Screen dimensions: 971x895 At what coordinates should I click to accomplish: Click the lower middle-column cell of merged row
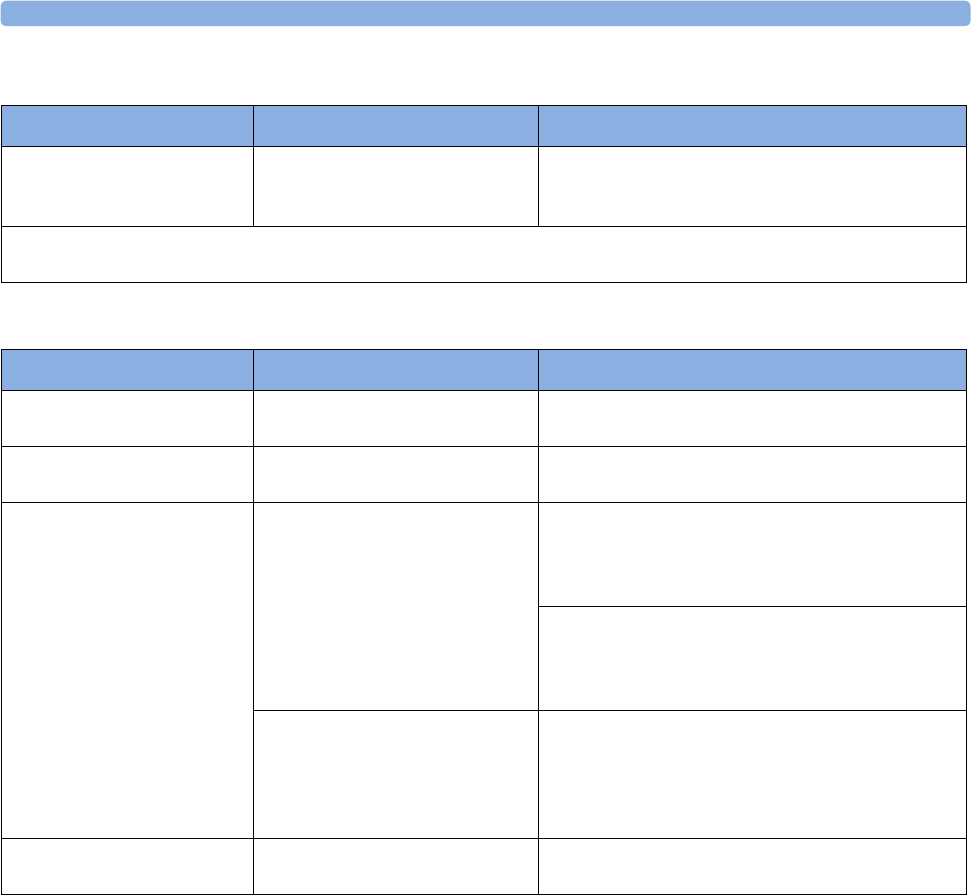pos(395,774)
